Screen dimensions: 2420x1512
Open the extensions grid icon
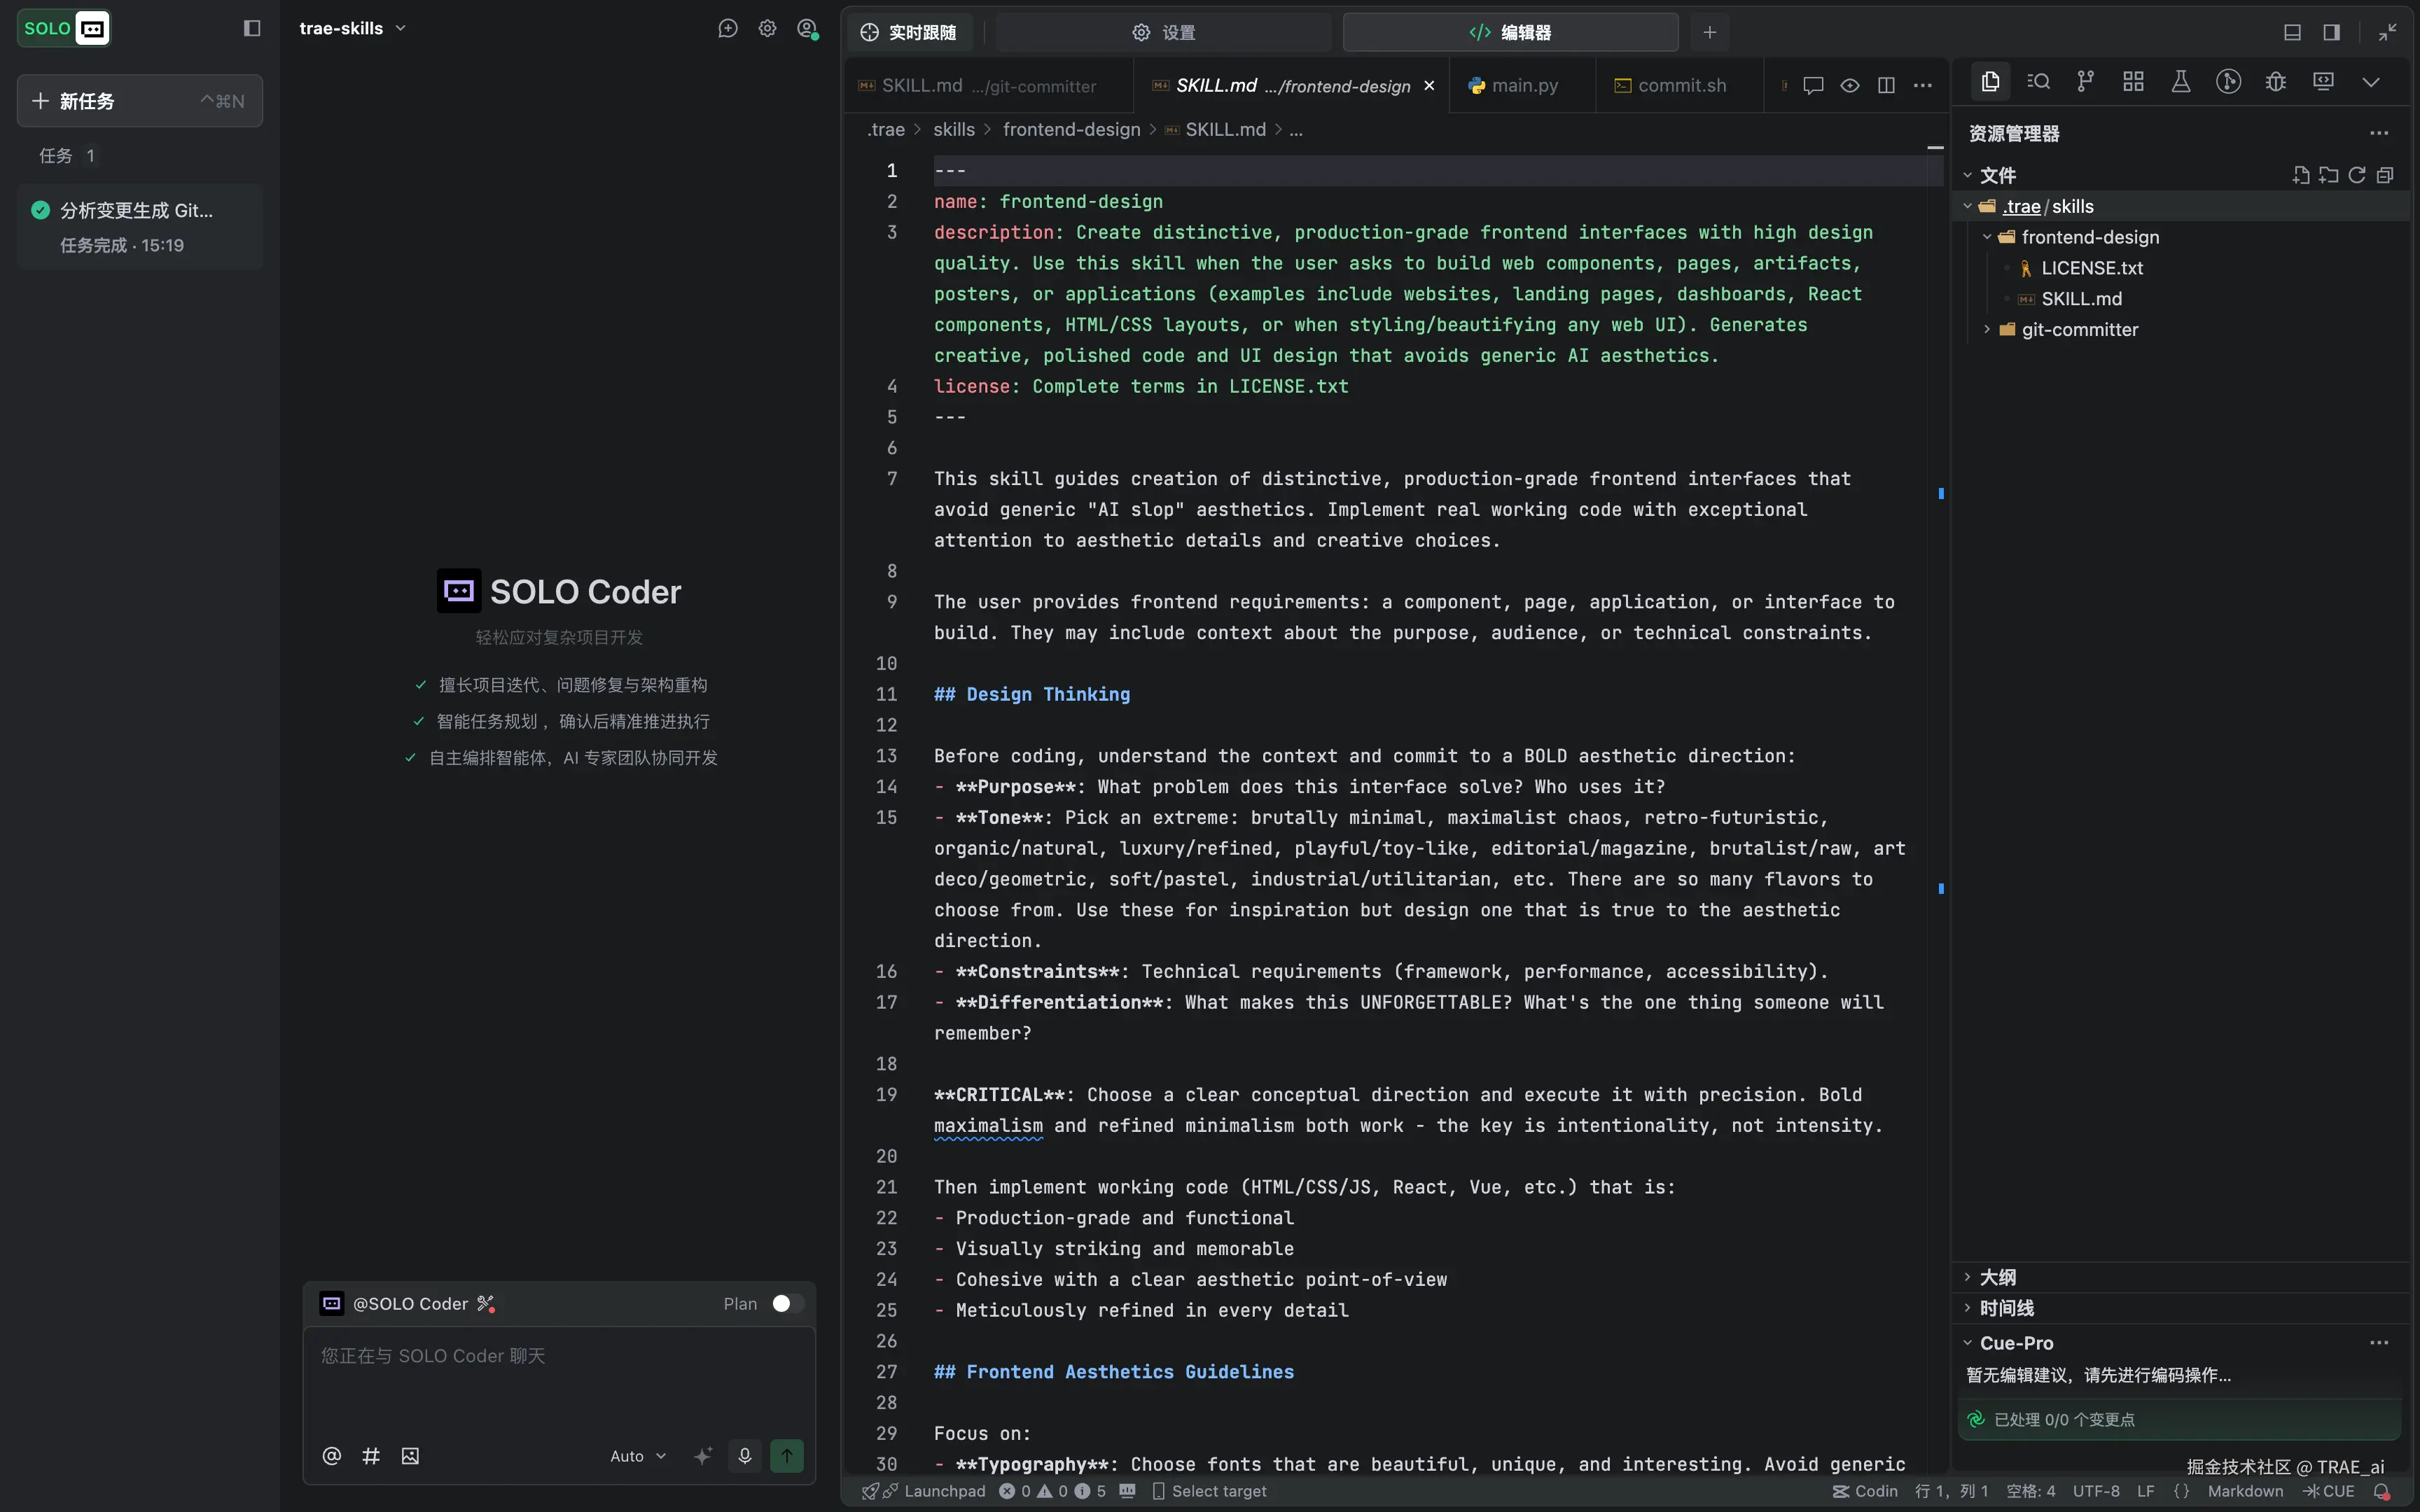[x=2133, y=82]
